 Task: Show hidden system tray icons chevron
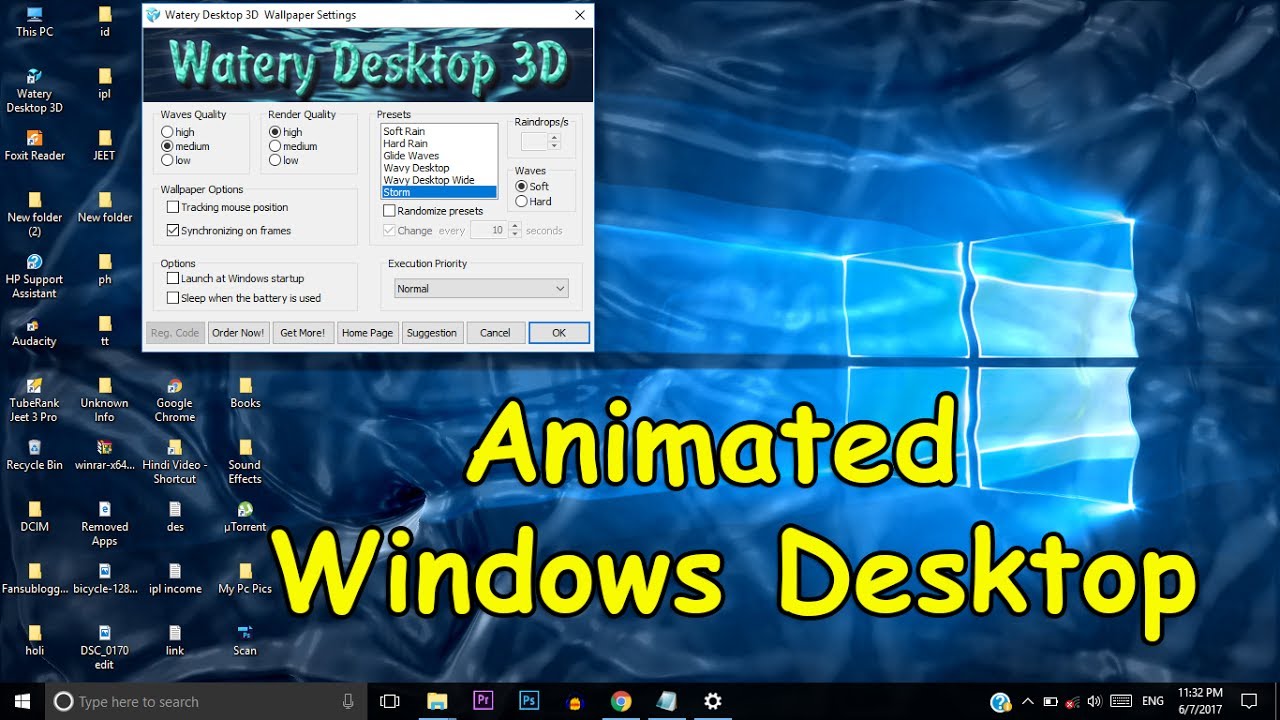[1027, 701]
